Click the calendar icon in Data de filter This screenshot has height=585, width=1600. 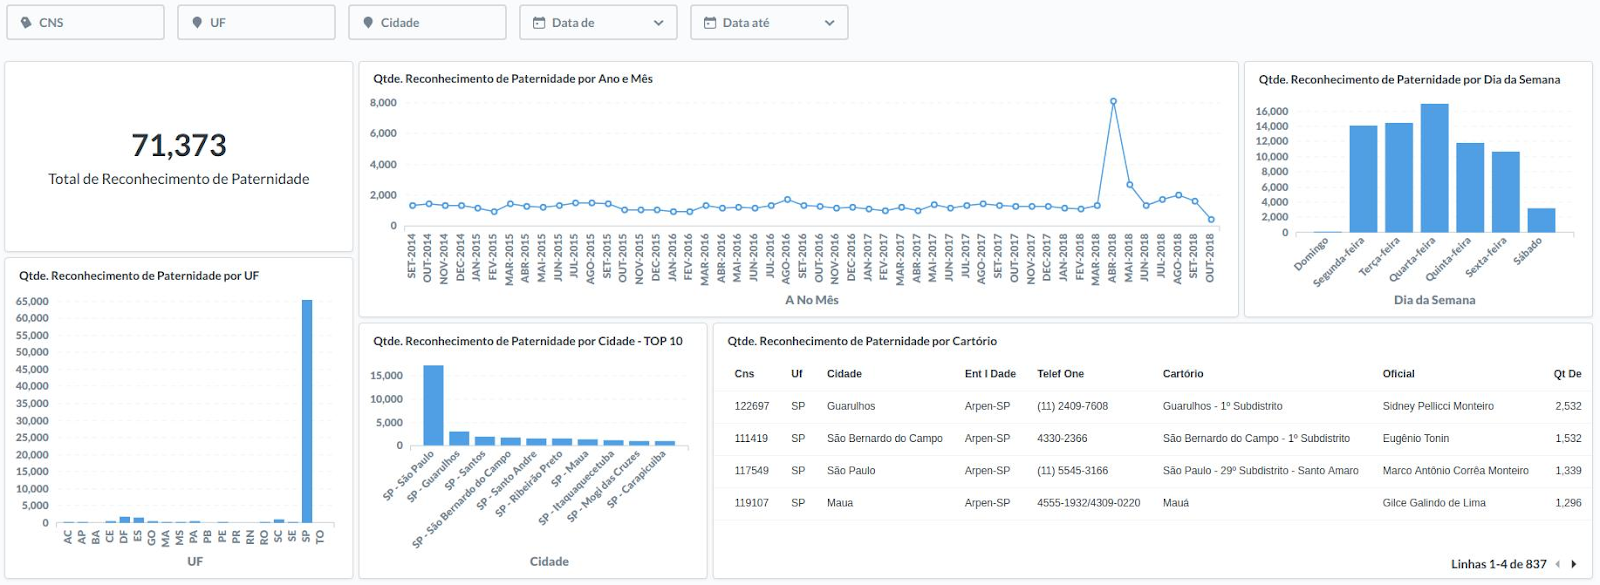(x=539, y=23)
